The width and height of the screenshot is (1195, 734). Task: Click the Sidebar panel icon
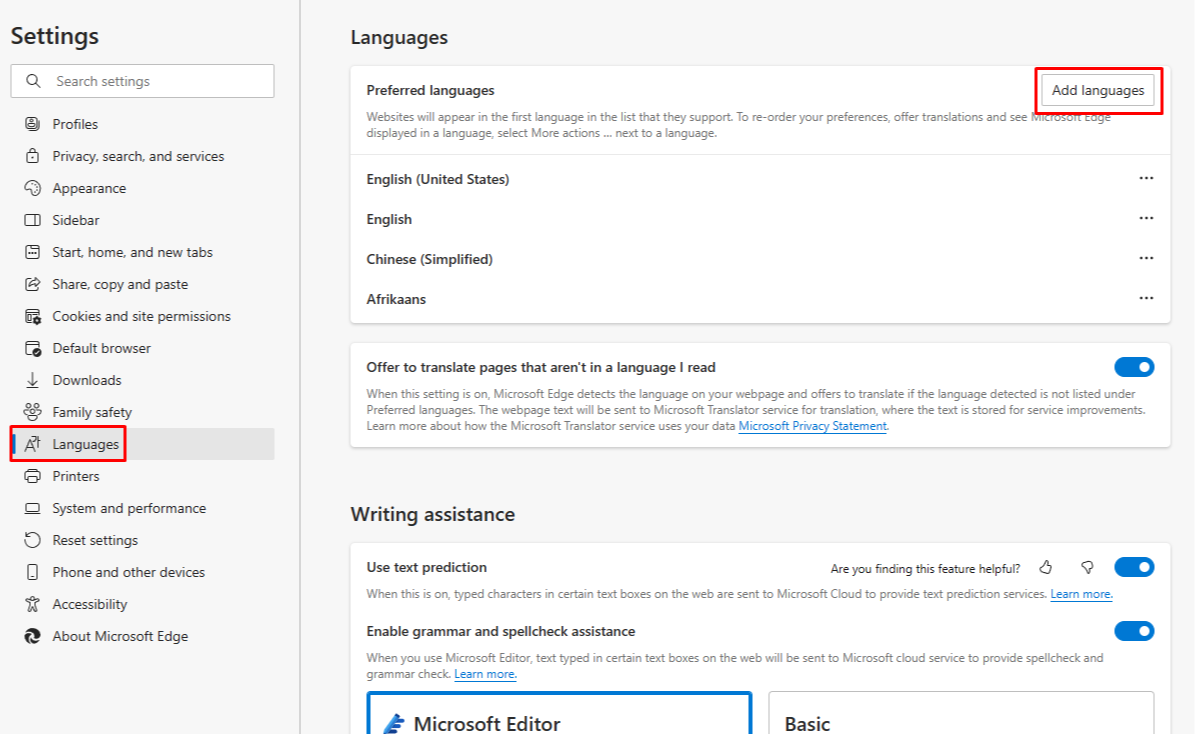point(32,220)
